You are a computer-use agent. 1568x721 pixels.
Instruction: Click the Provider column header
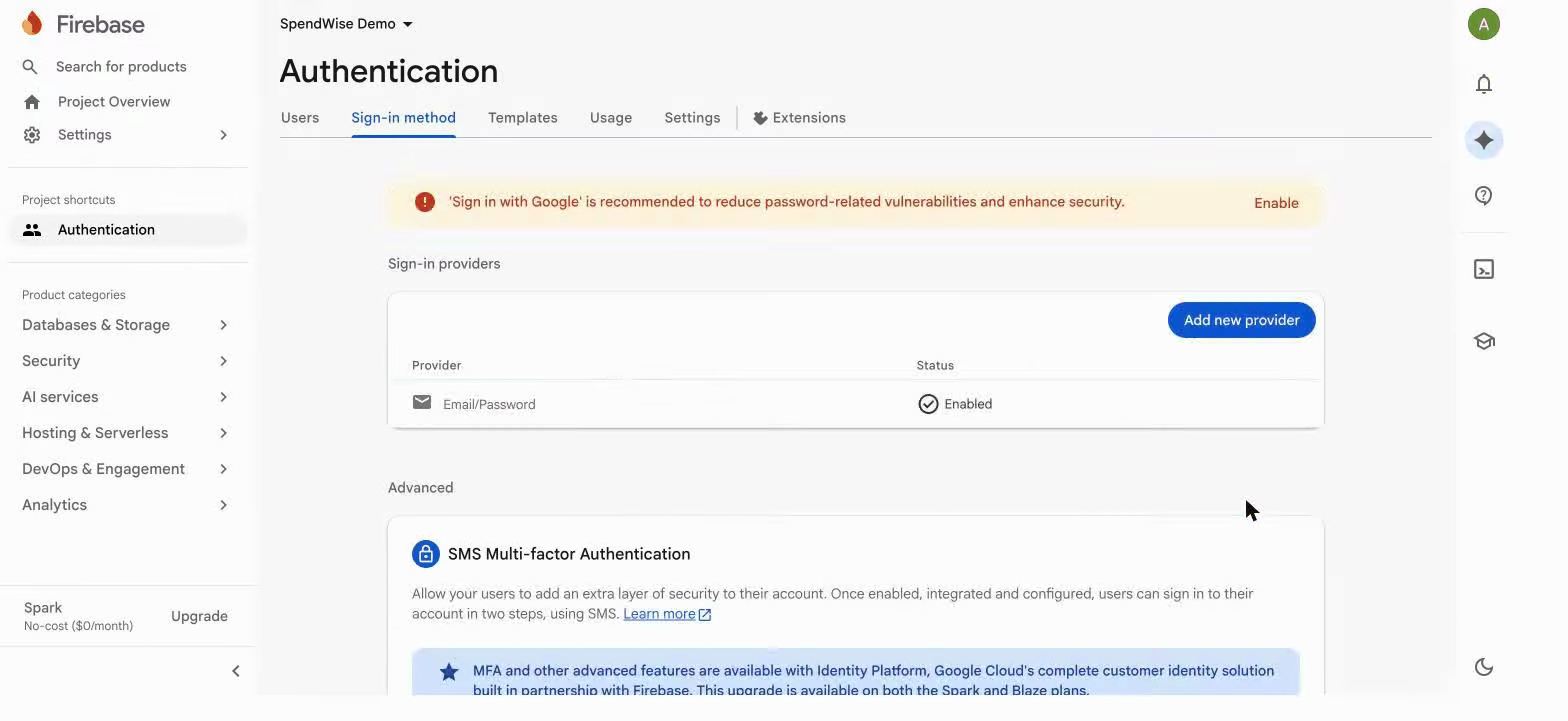[x=436, y=366]
